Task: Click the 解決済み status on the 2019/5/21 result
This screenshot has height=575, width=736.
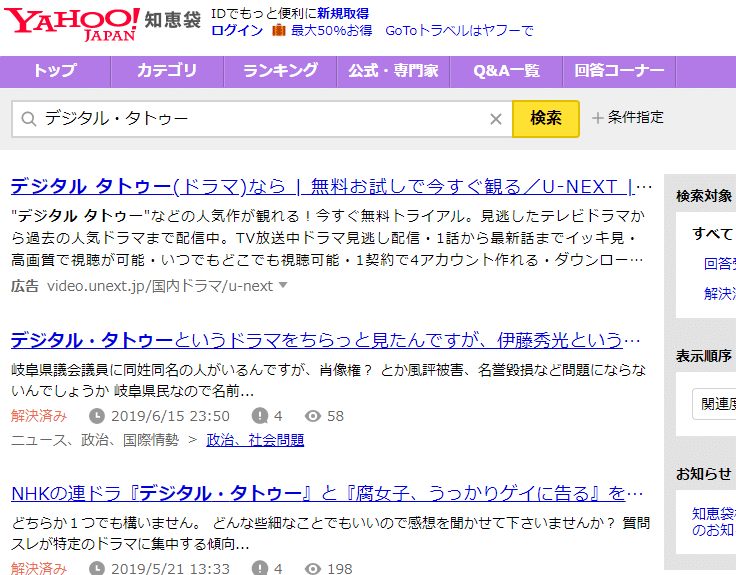Action: pos(39,568)
